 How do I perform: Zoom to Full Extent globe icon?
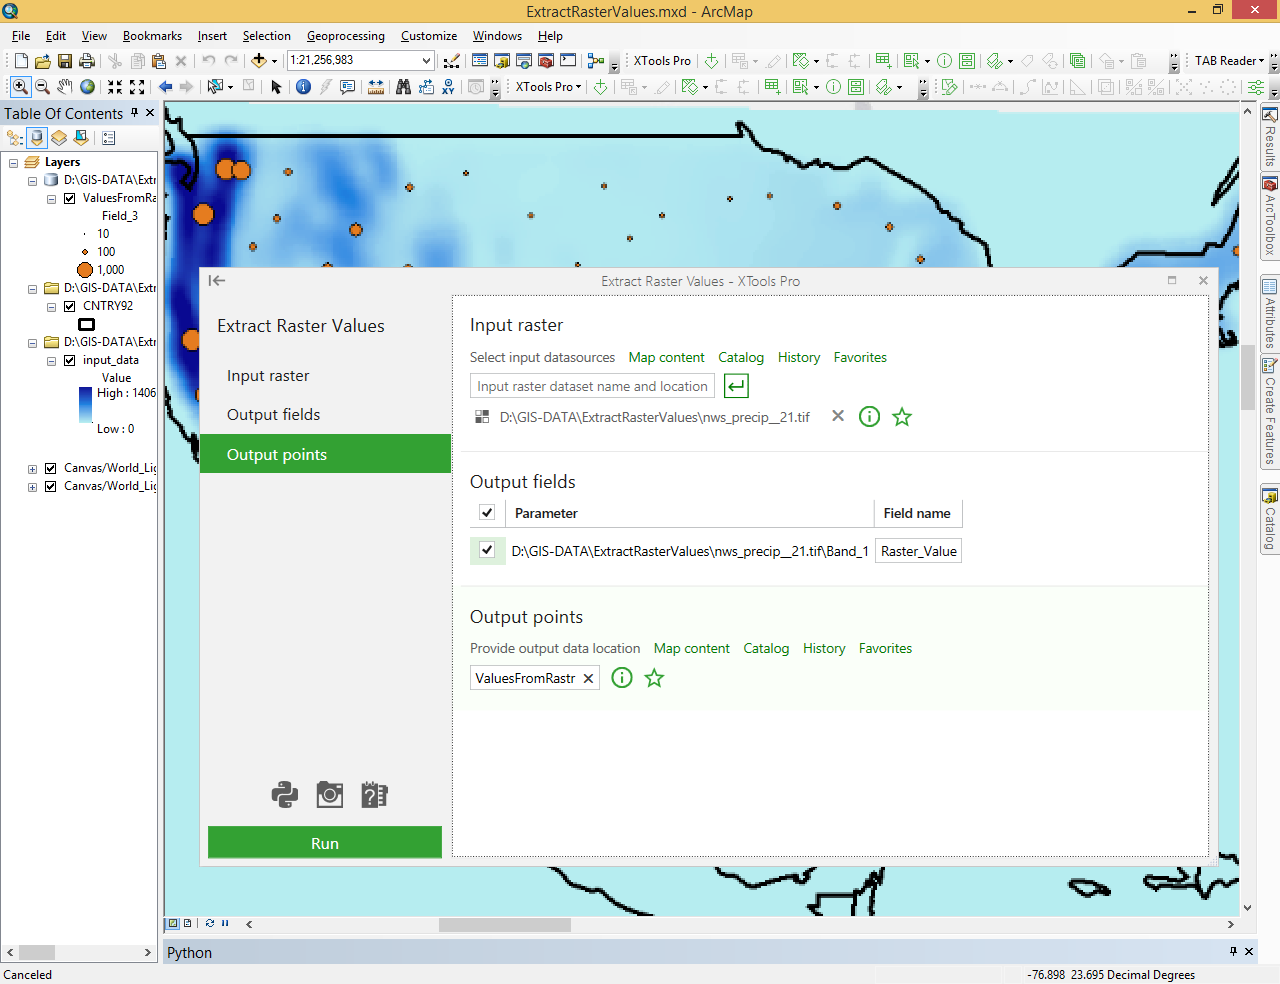[x=88, y=87]
